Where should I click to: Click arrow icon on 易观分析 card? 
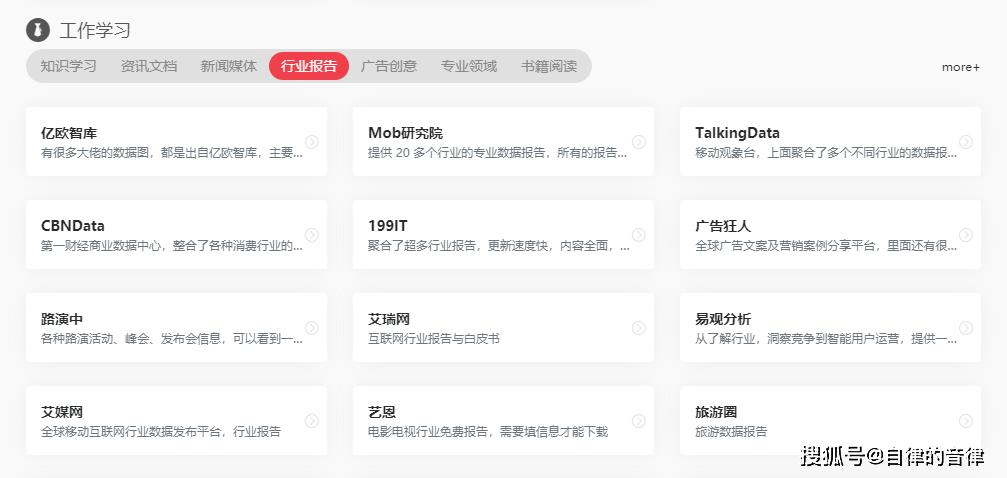coord(966,328)
